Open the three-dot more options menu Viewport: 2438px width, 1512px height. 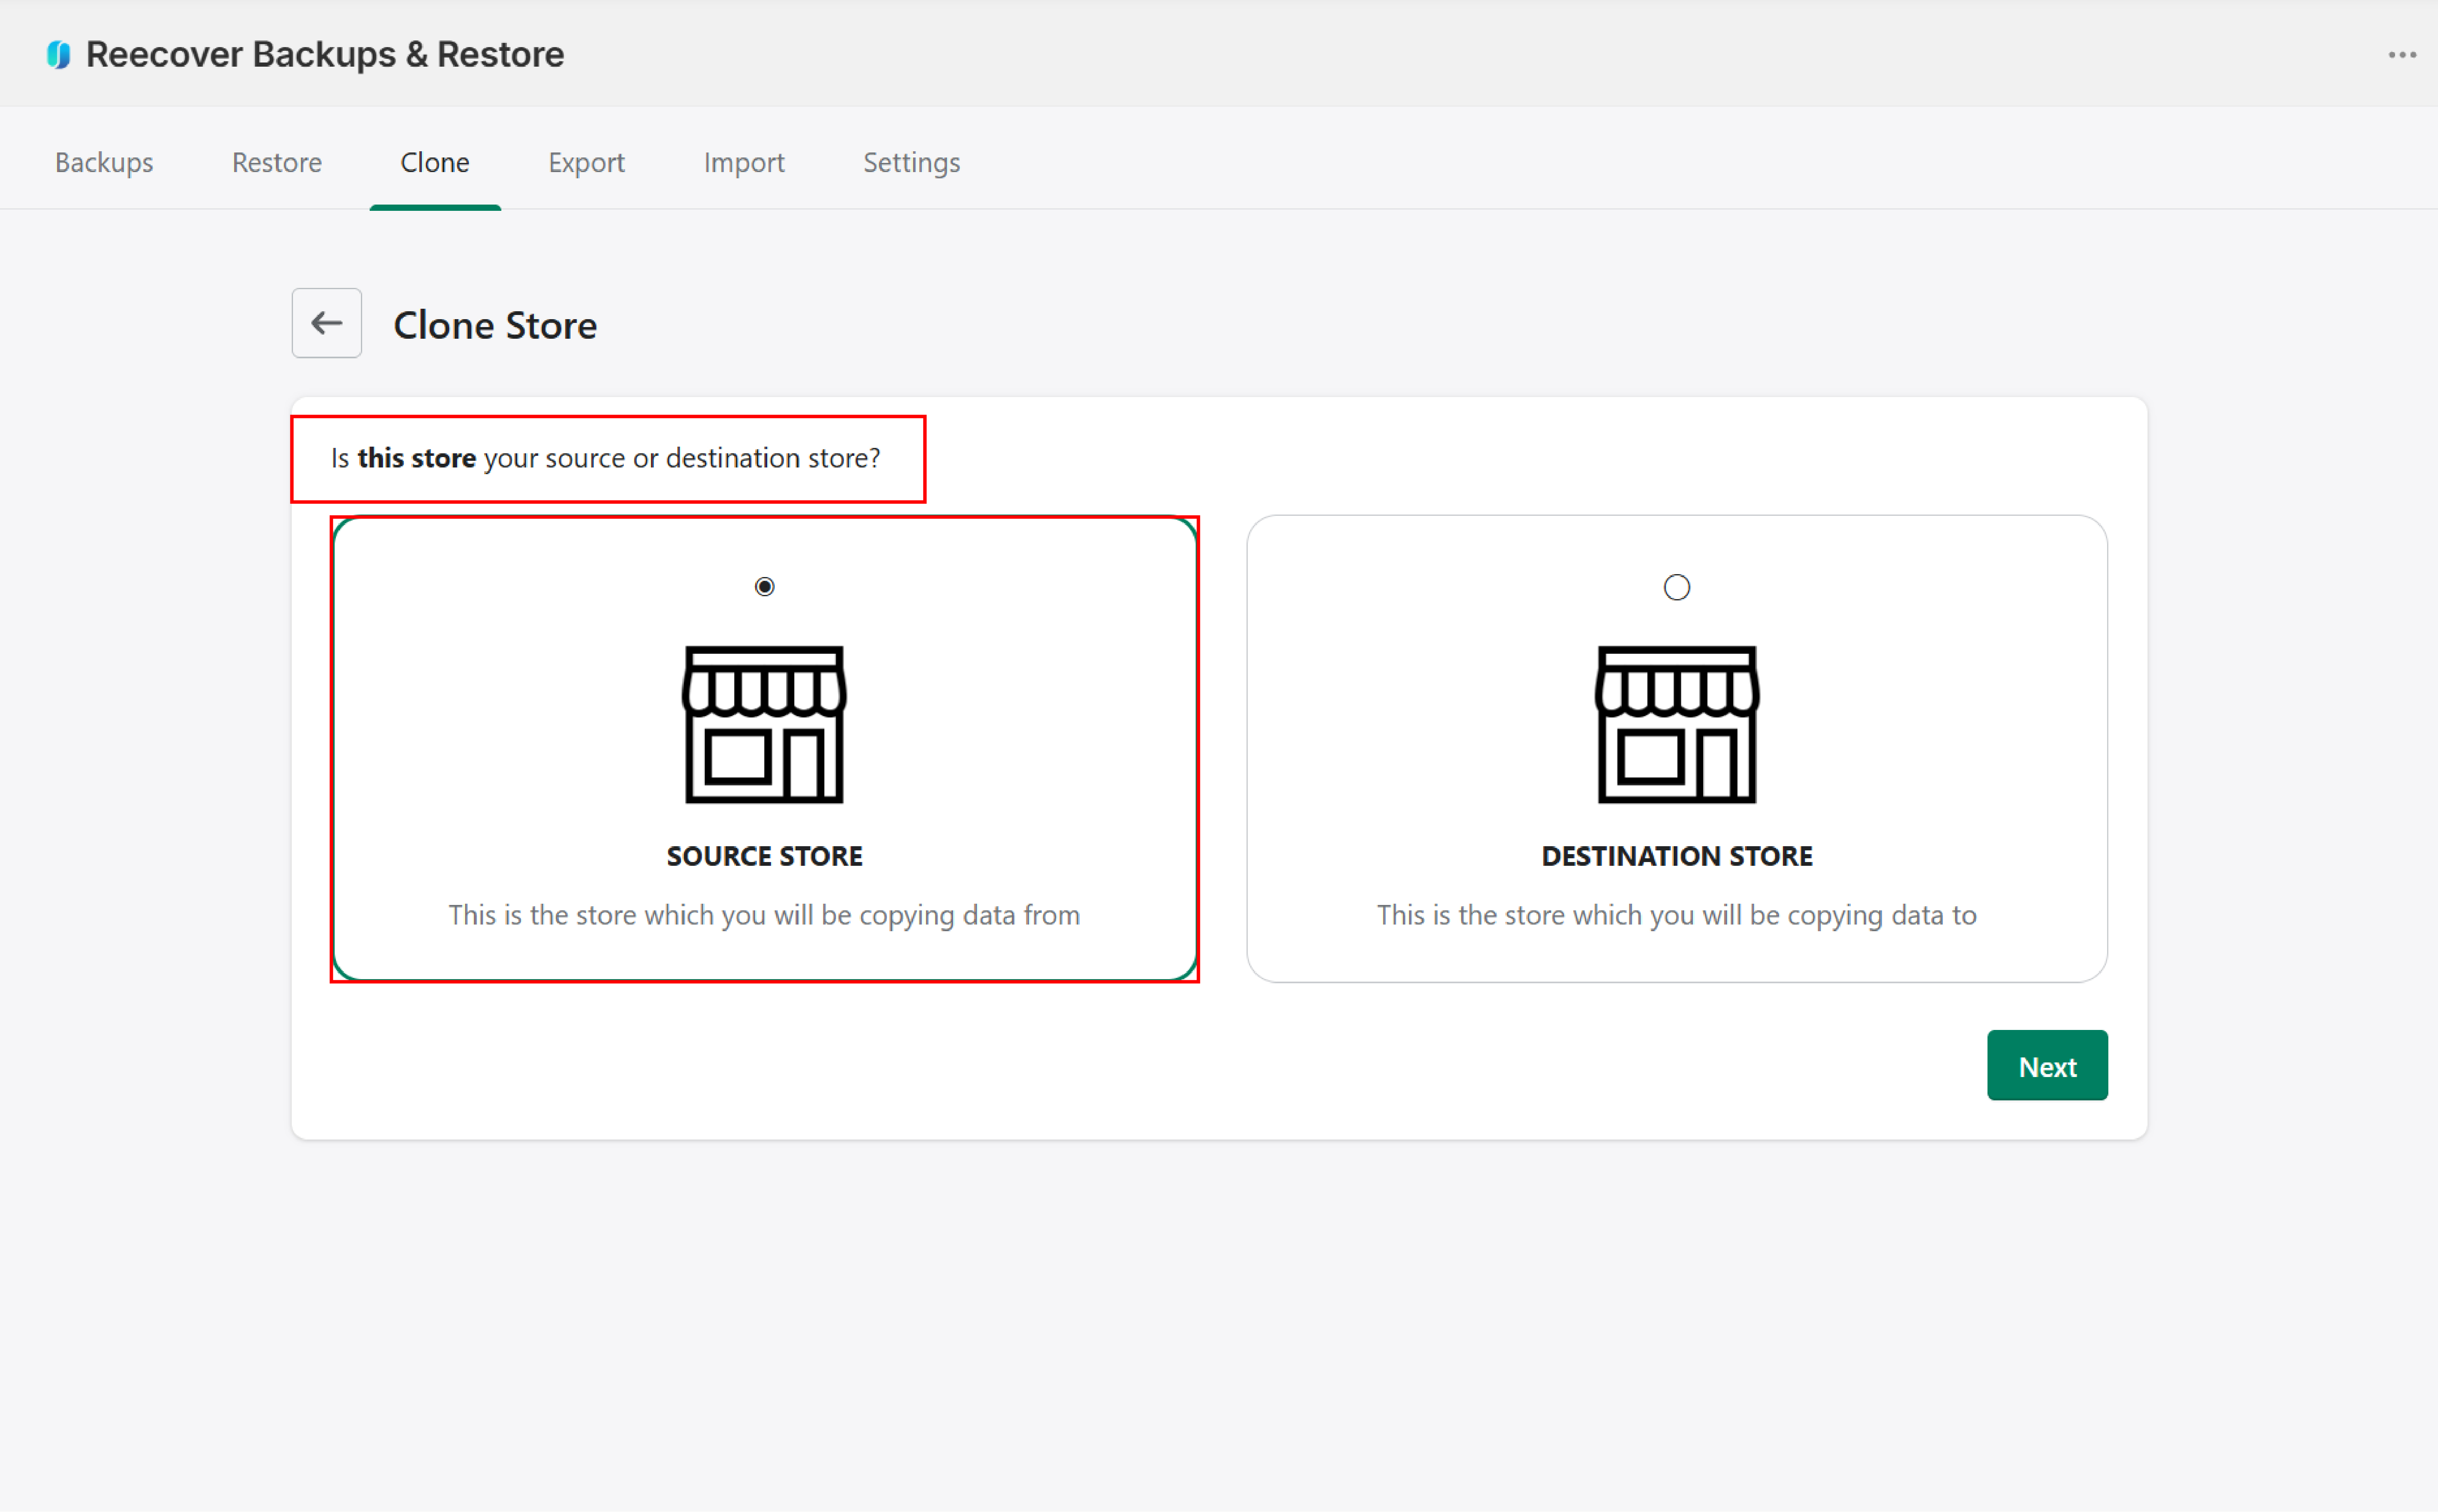[2402, 55]
